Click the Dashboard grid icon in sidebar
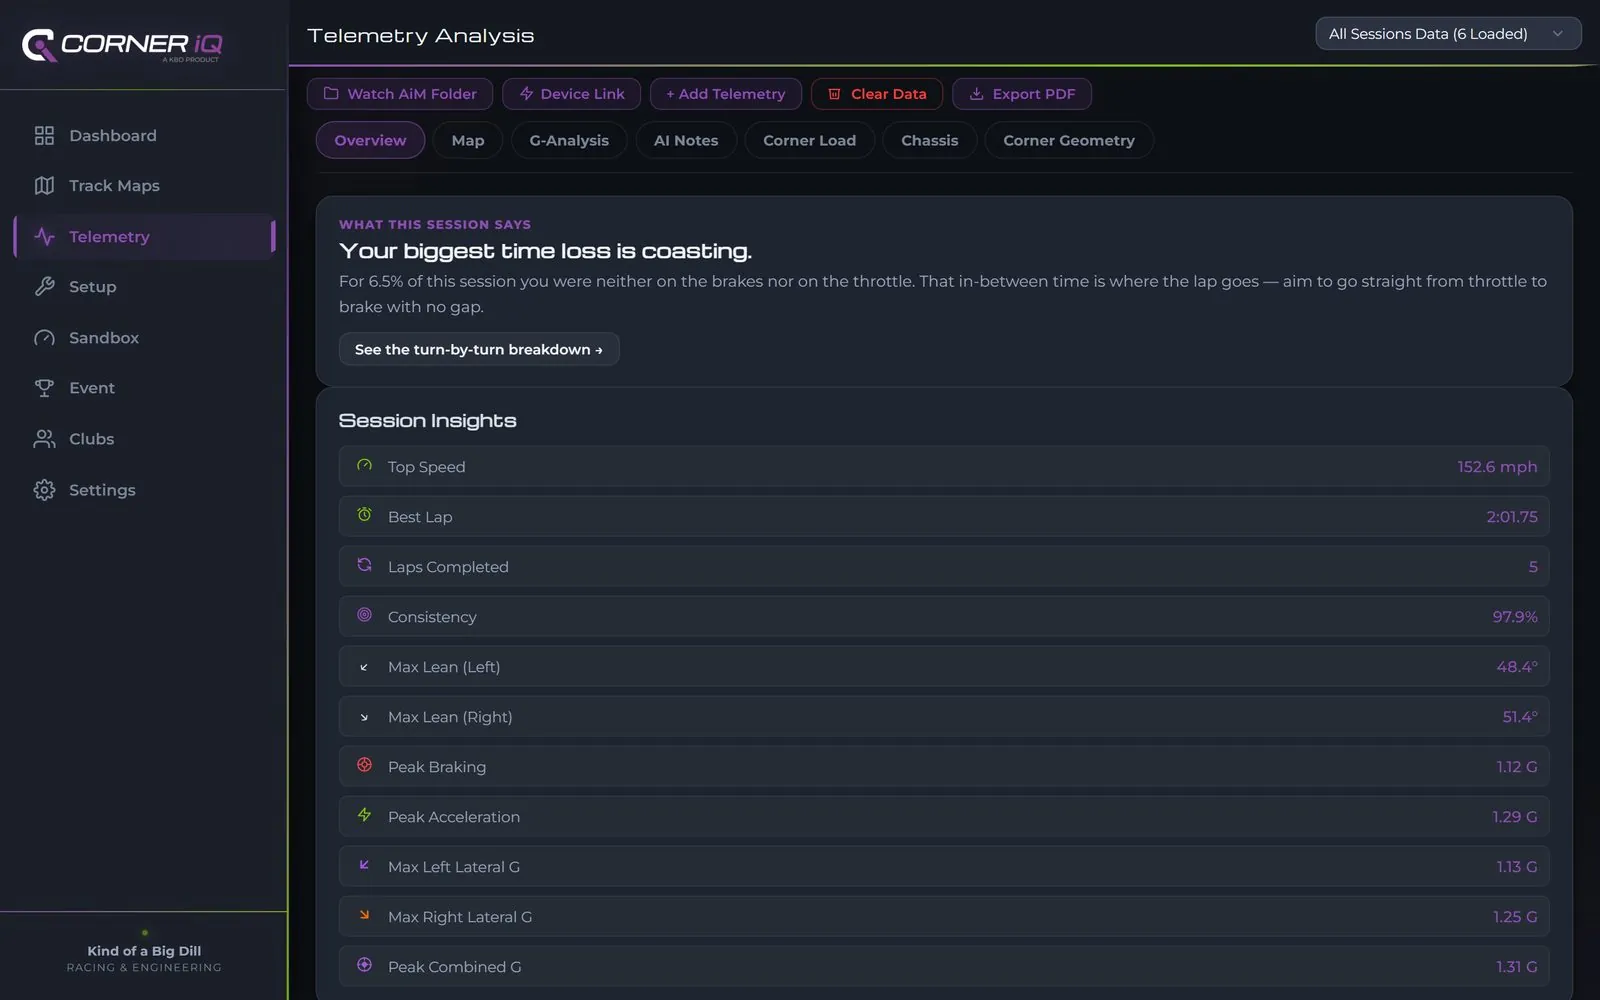1600x1000 pixels. [44, 135]
